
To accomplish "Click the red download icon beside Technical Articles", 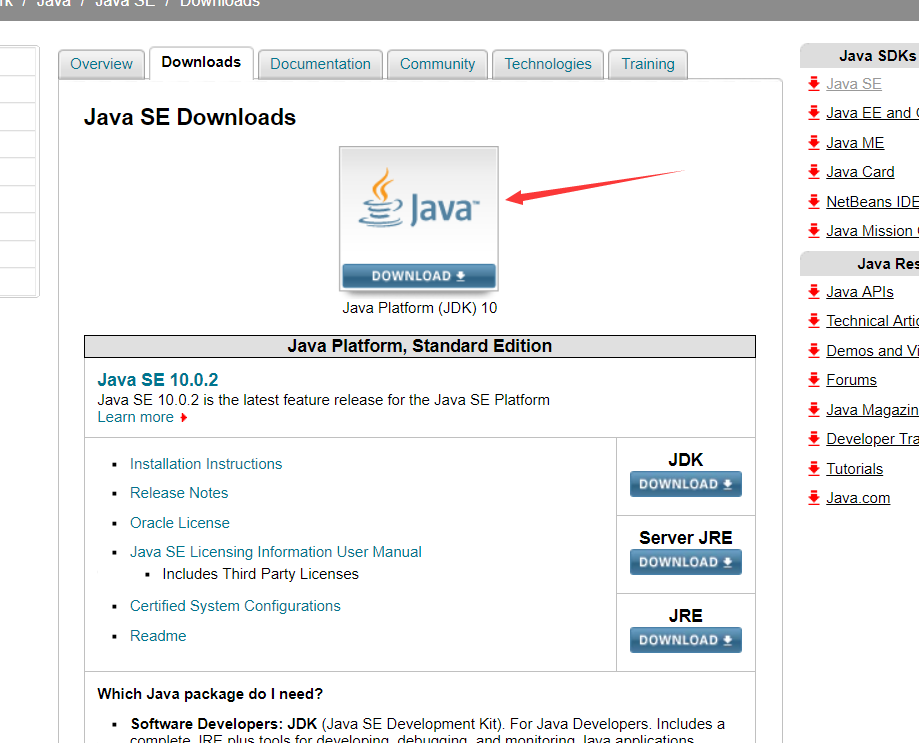I will coord(814,320).
